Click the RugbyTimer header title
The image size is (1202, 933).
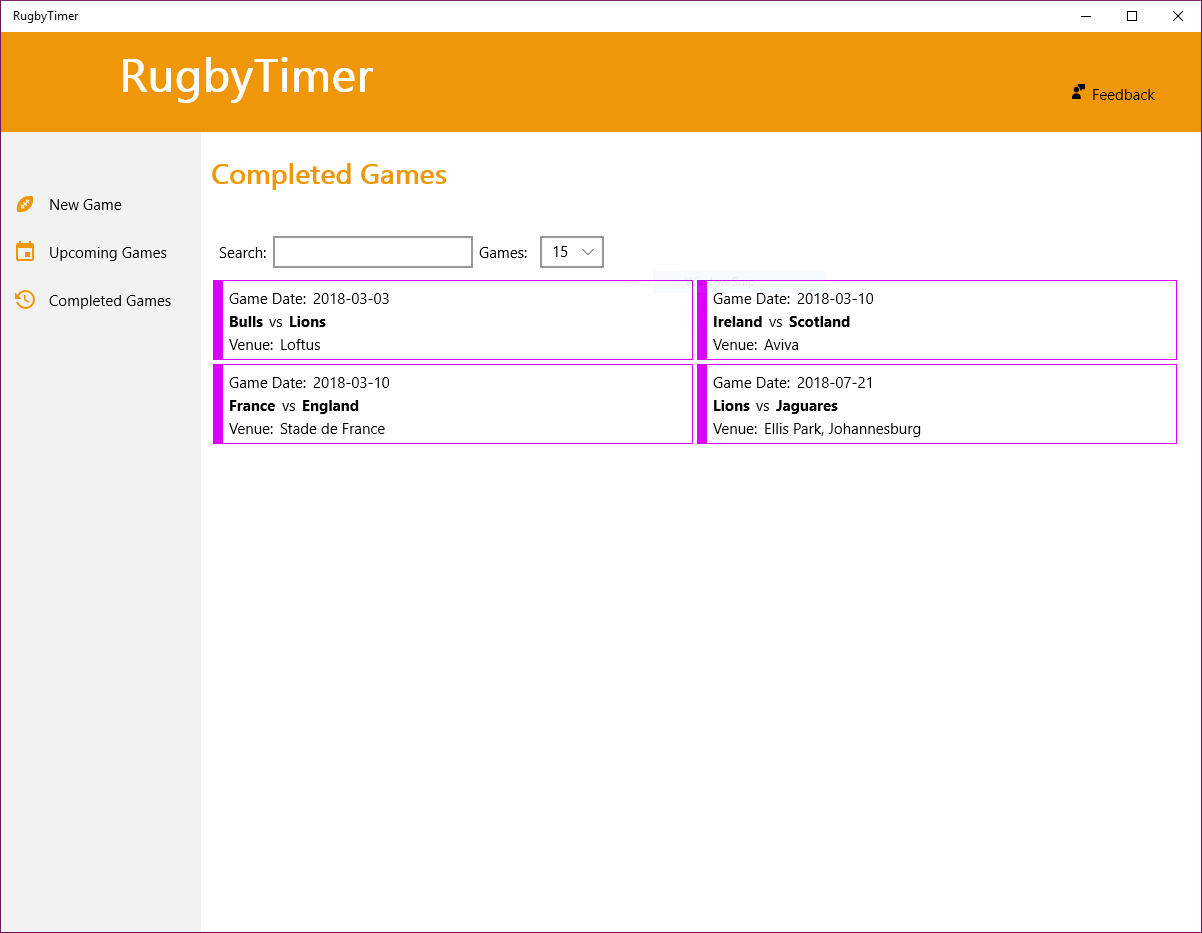246,77
